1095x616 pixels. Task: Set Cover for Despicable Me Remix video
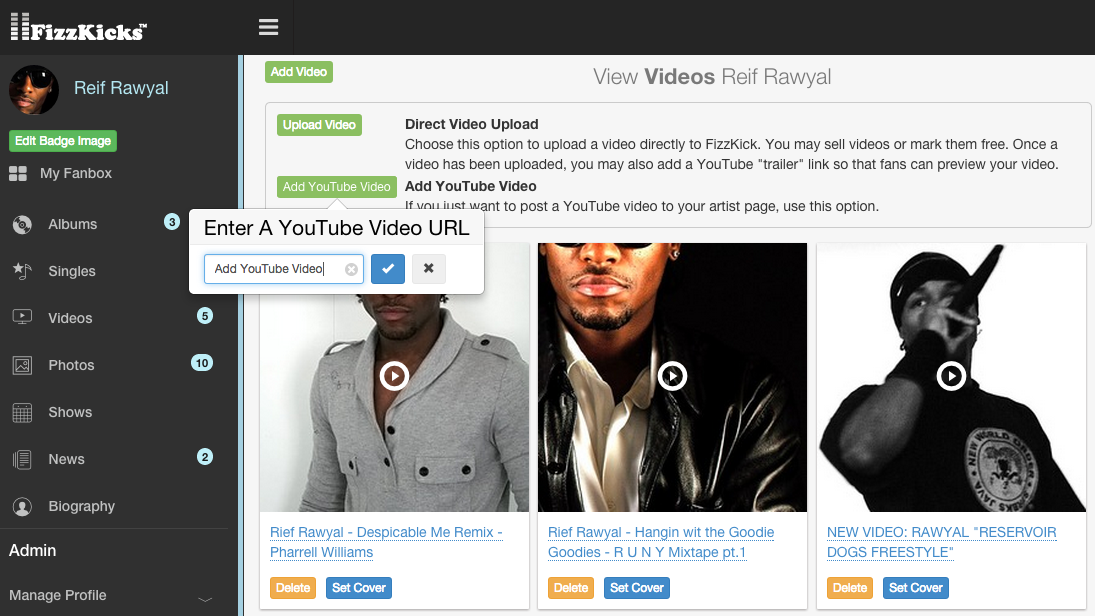coord(359,588)
